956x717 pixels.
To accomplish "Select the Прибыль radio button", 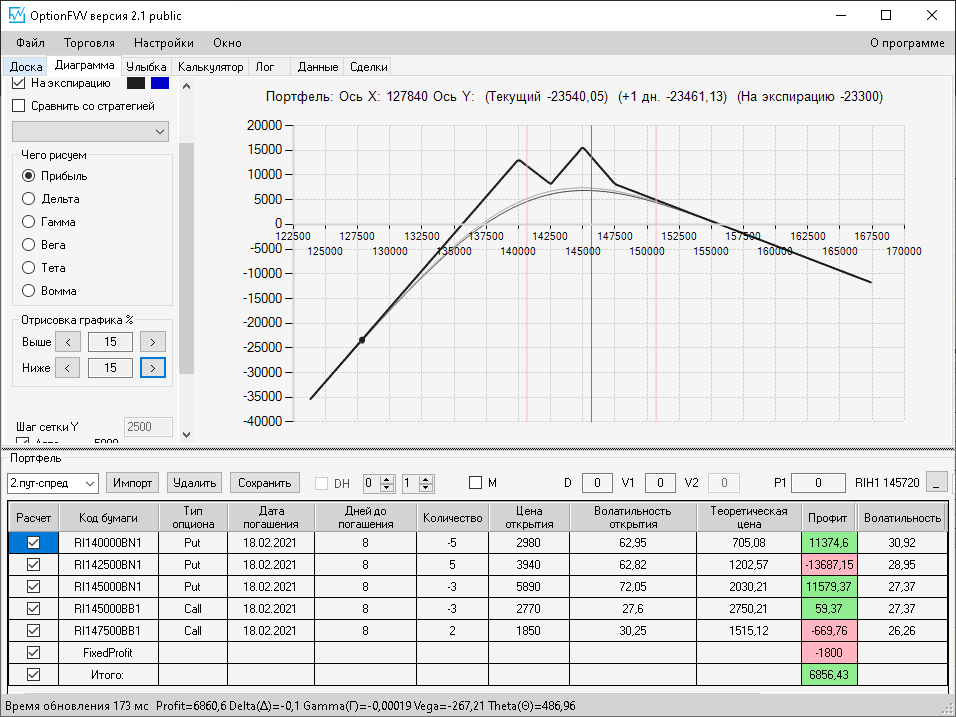I will pyautogui.click(x=28, y=176).
